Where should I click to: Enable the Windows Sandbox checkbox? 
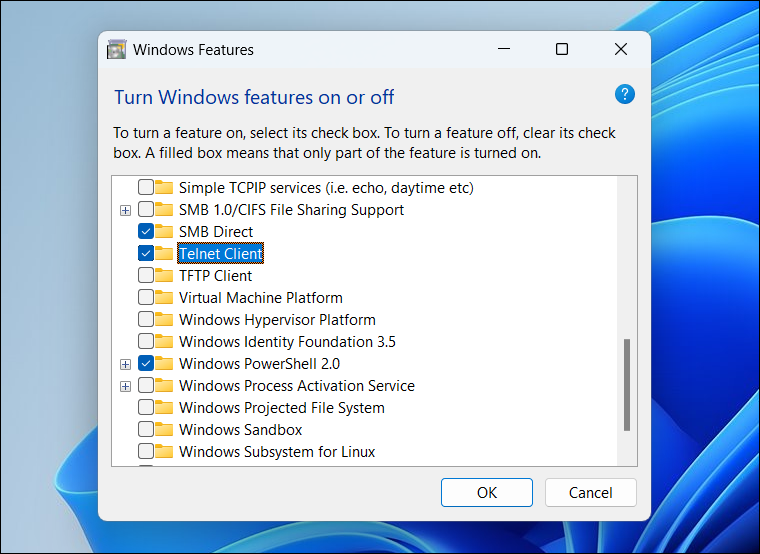(x=146, y=429)
